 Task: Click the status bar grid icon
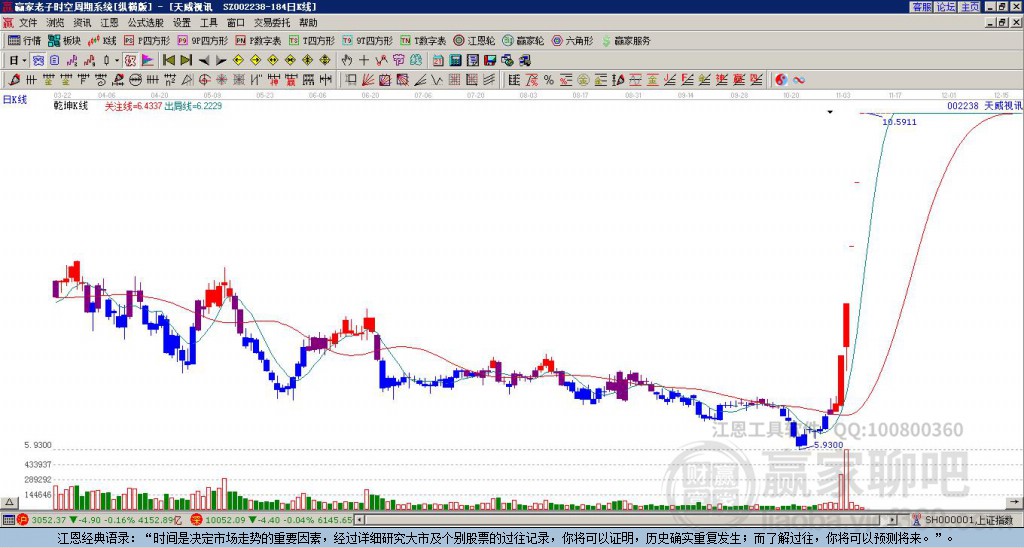[x=8, y=520]
